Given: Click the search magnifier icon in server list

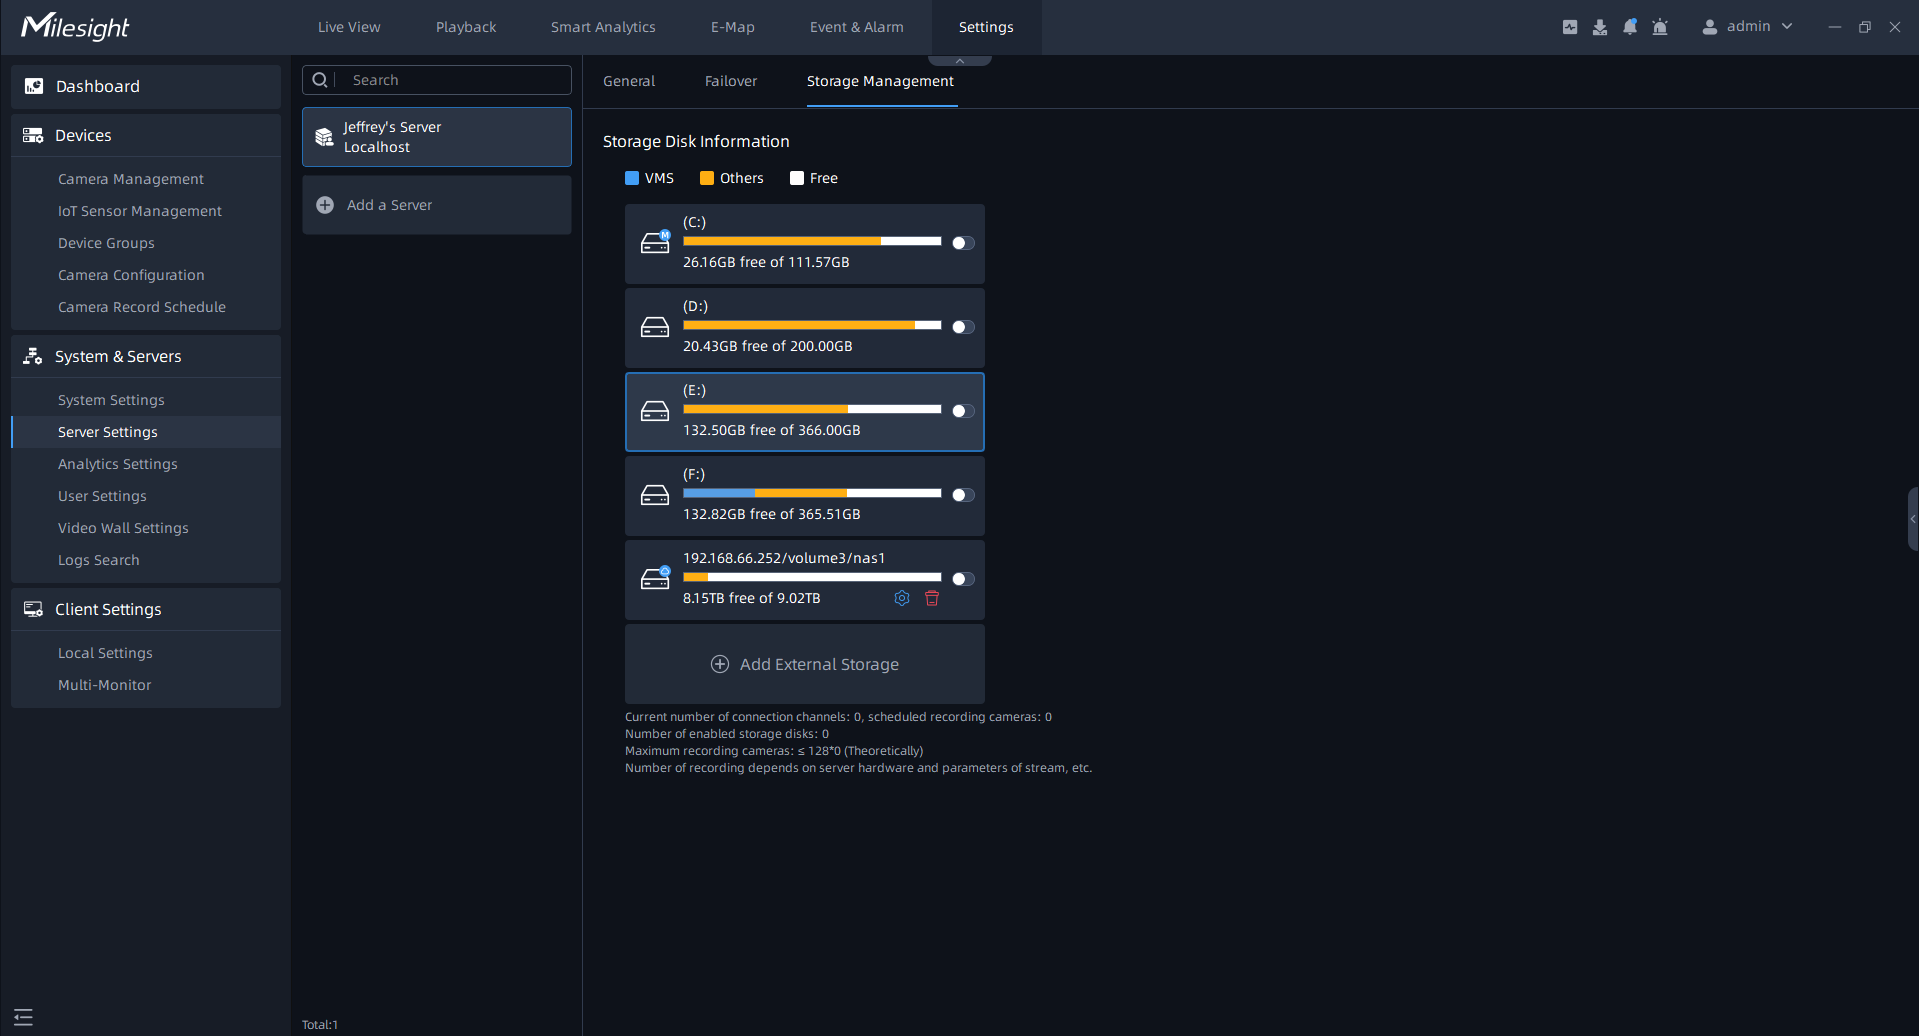Looking at the screenshot, I should [x=320, y=80].
